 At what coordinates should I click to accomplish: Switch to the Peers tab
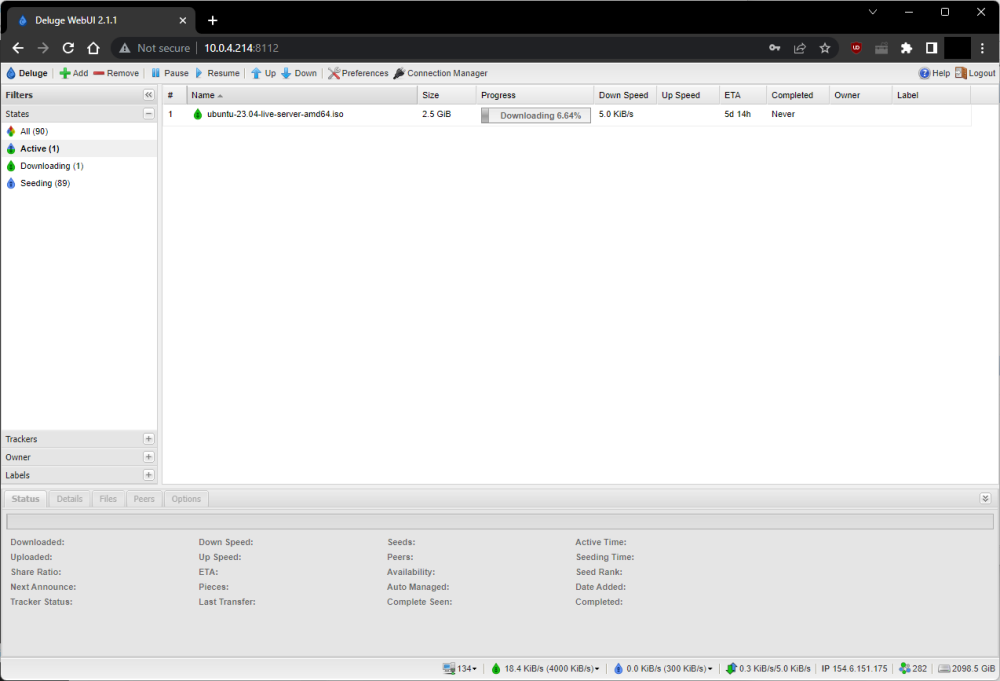click(144, 499)
